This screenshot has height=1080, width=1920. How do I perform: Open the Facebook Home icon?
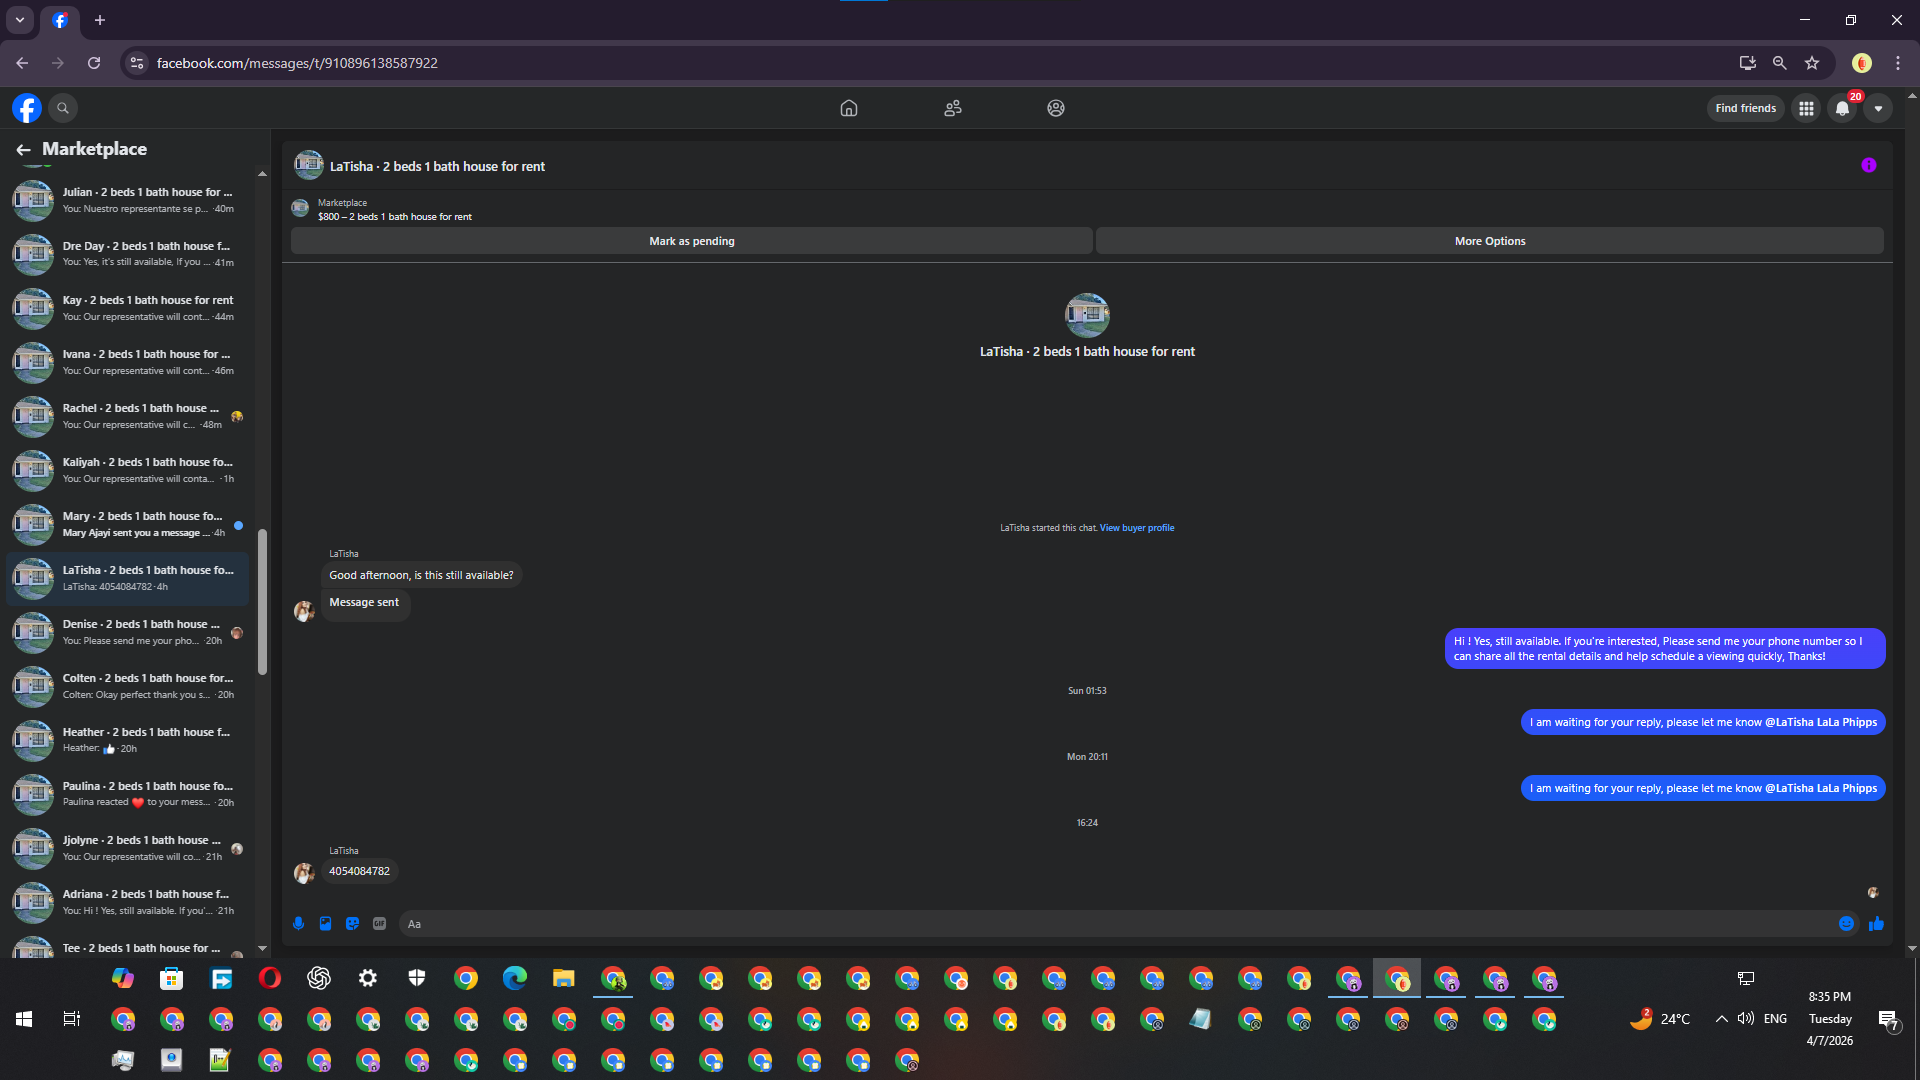(x=848, y=108)
